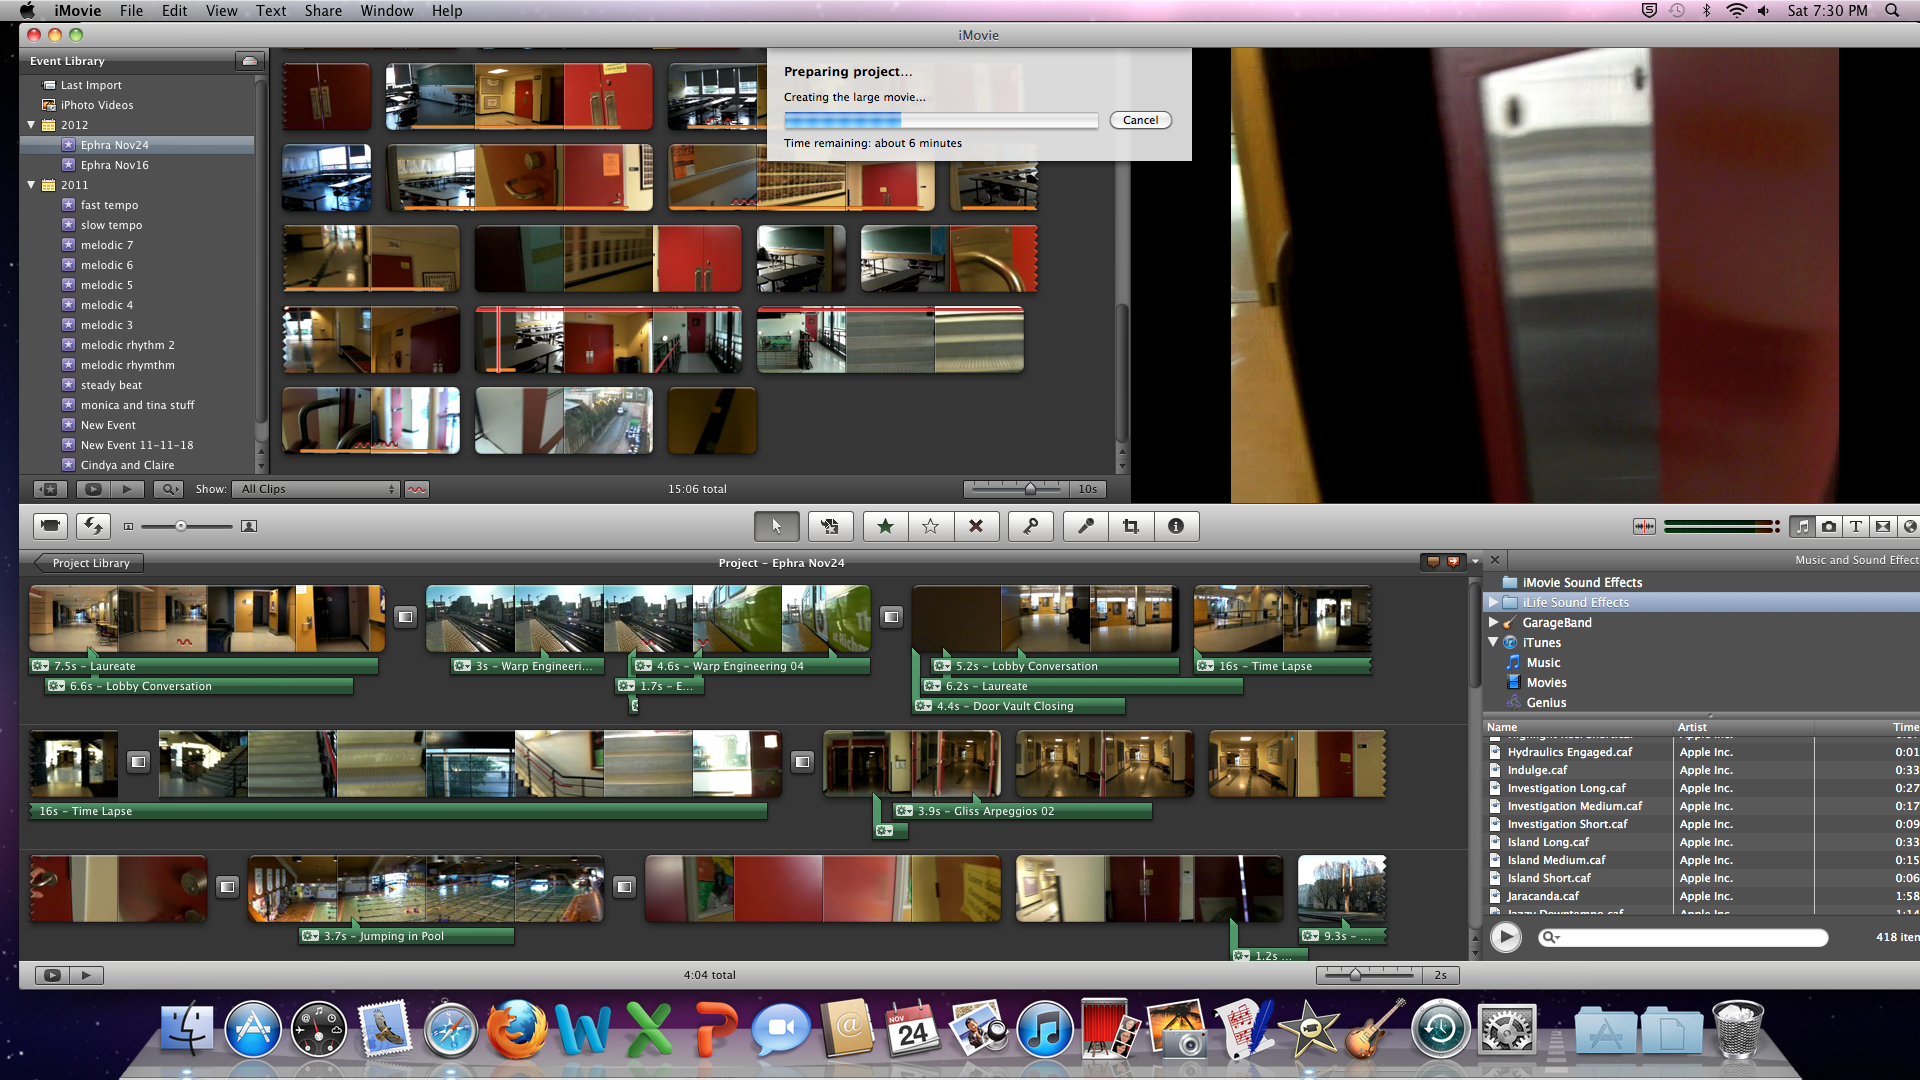Image resolution: width=1920 pixels, height=1080 pixels.
Task: Open sound search field magnifier dropdown
Action: click(x=1551, y=937)
